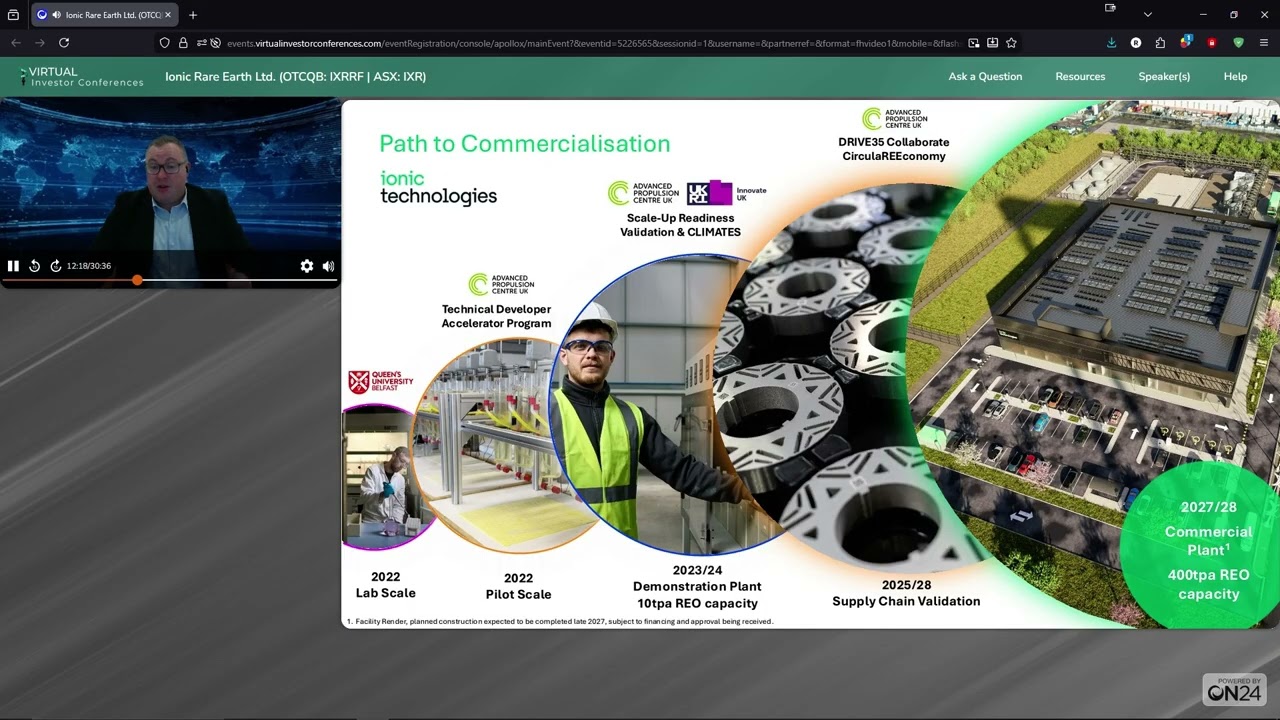Open site permissions settings icon
The height and width of the screenshot is (720, 1280).
click(201, 43)
